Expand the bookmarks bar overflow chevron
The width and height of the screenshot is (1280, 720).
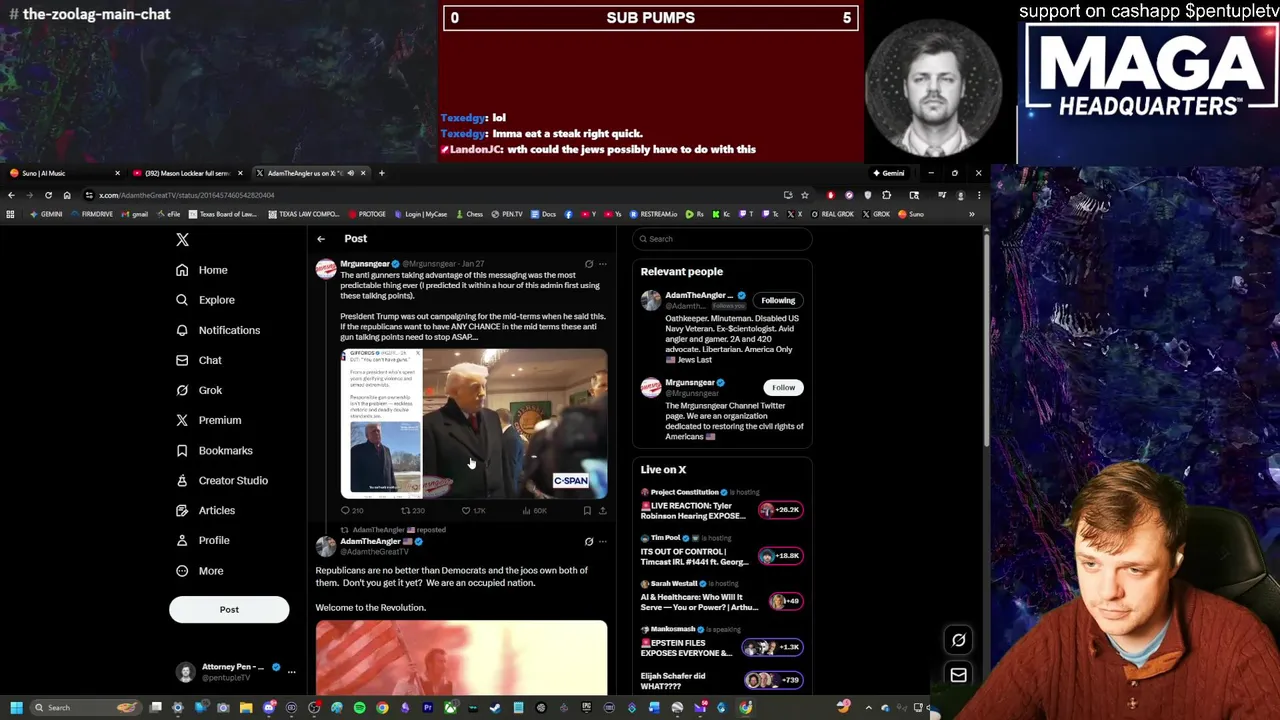(971, 214)
